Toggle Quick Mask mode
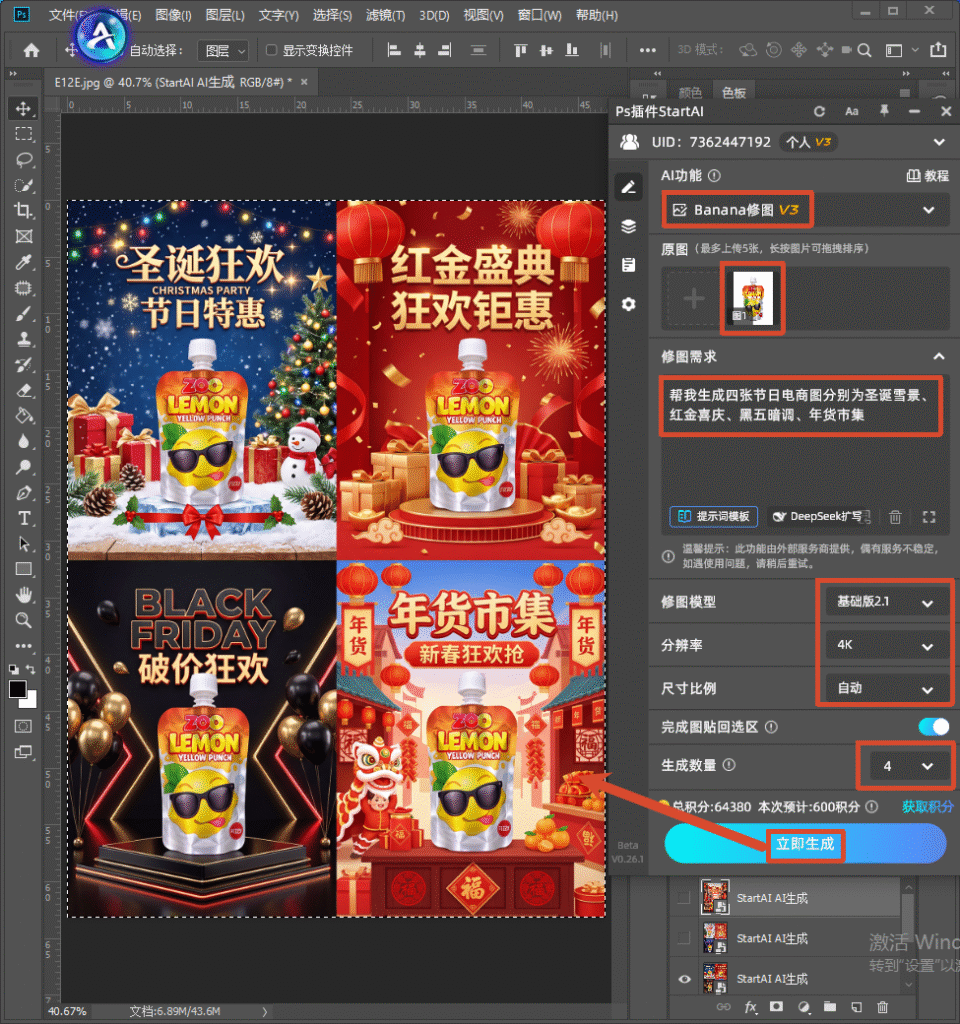 point(24,726)
